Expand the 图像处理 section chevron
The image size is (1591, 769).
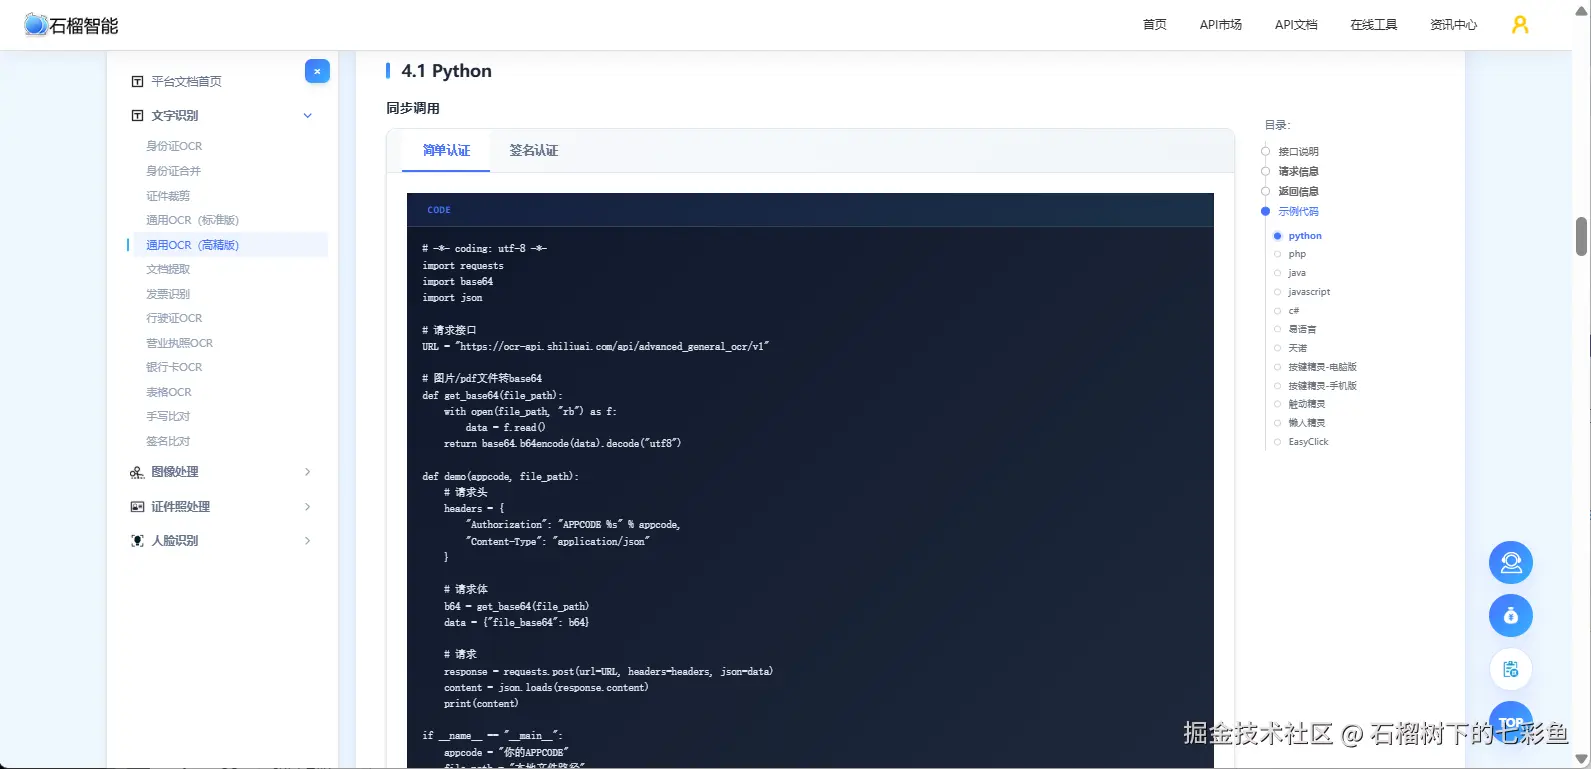click(308, 472)
